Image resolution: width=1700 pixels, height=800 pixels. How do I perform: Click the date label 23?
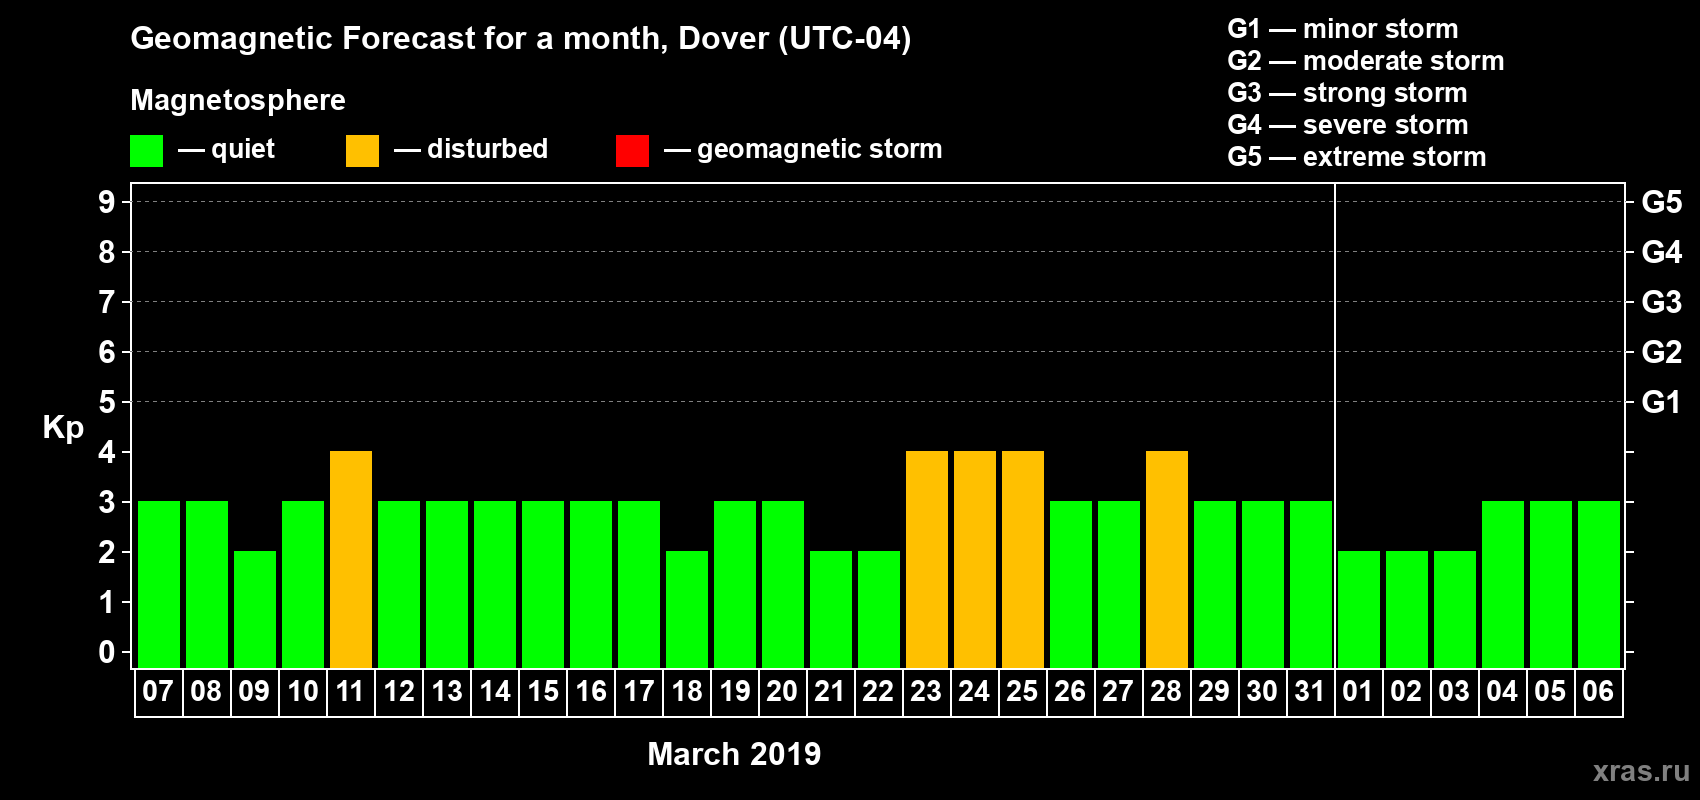926,692
